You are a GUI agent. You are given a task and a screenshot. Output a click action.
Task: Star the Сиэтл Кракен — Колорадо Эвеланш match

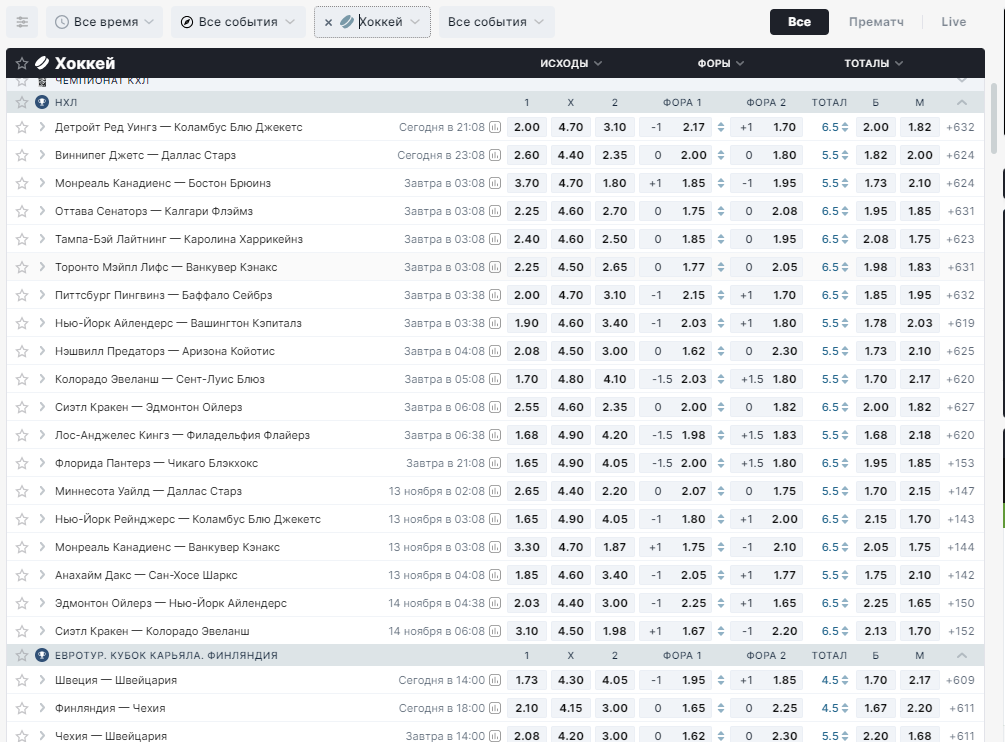click(x=22, y=631)
